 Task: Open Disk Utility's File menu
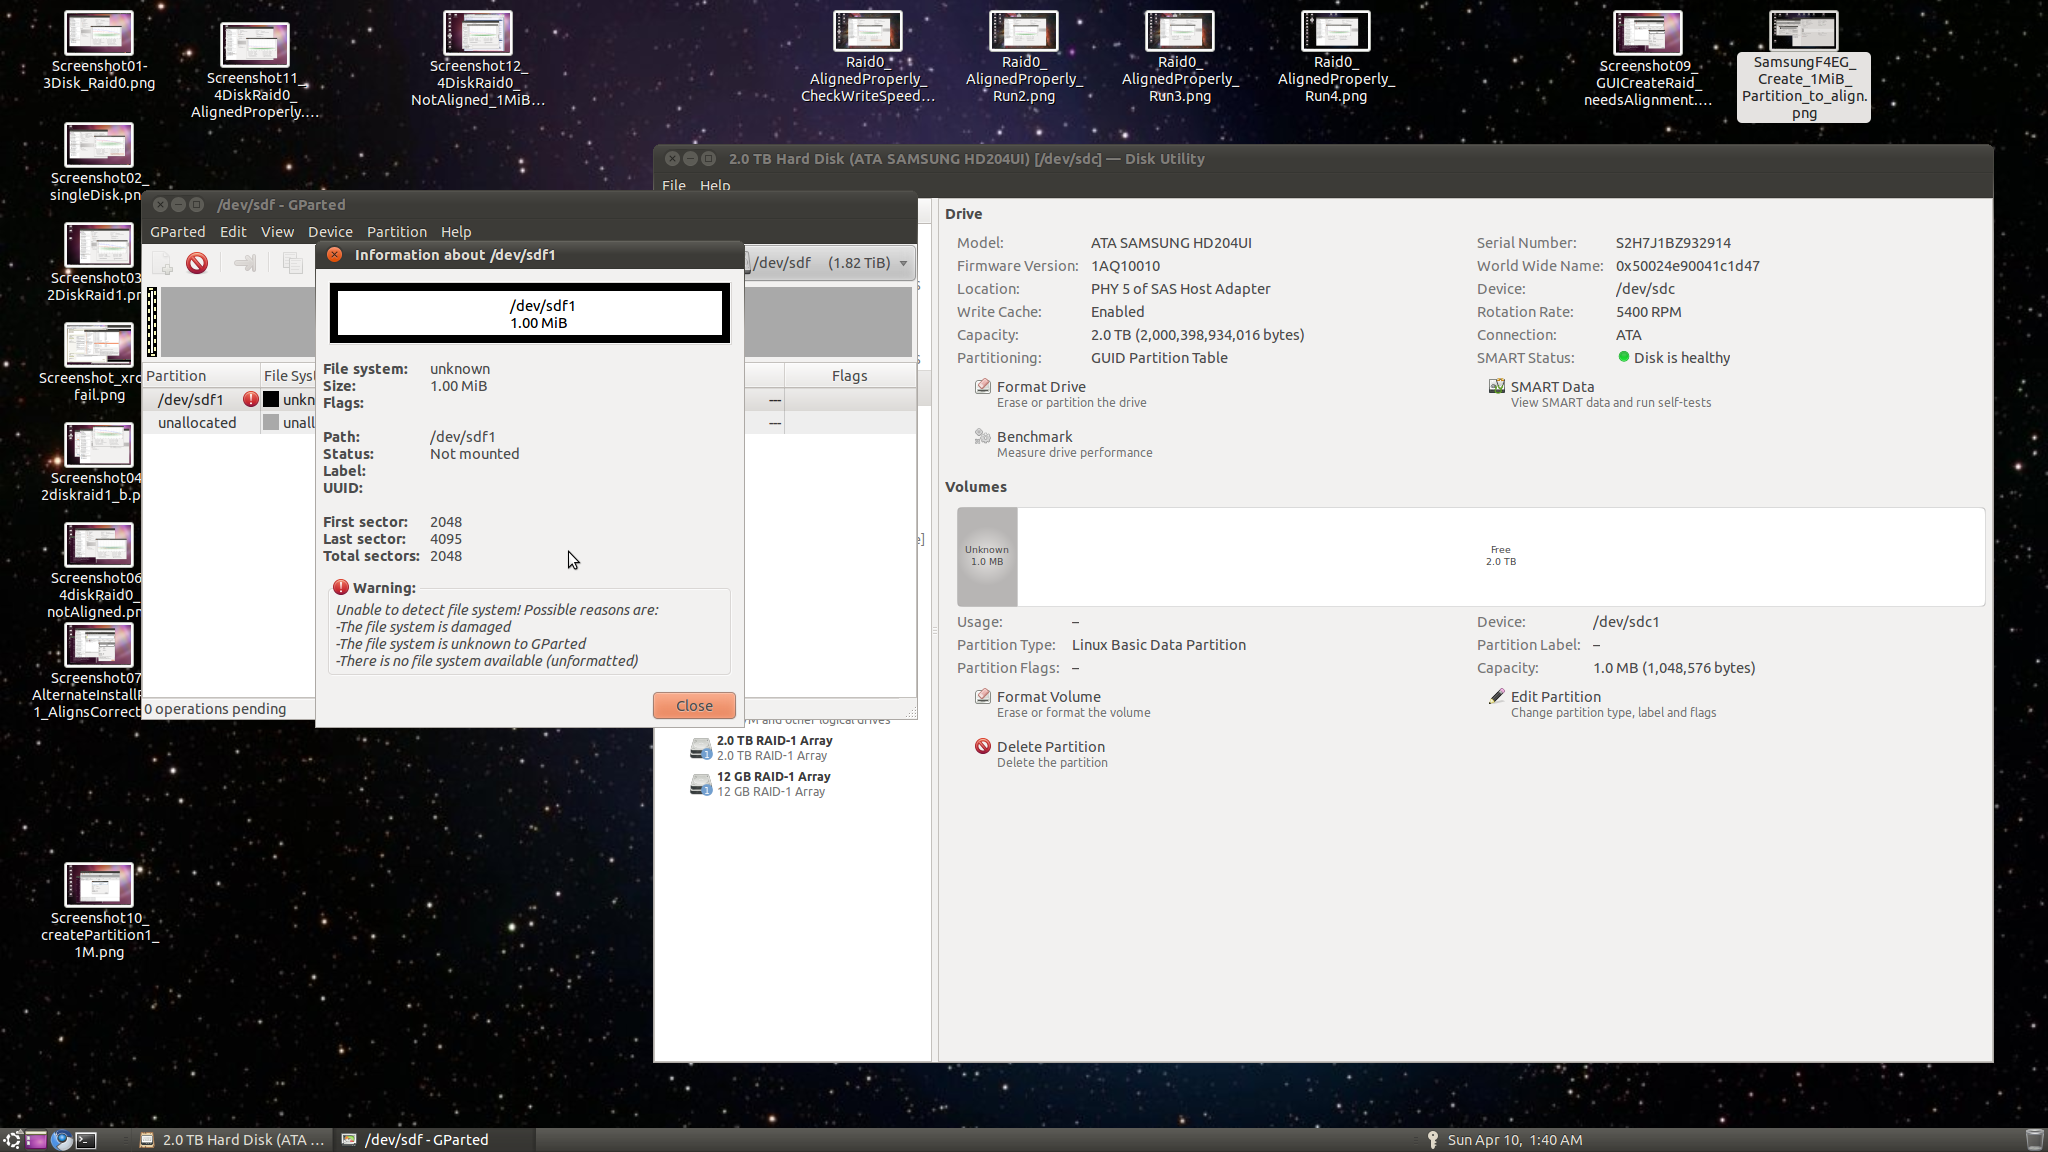click(x=674, y=186)
